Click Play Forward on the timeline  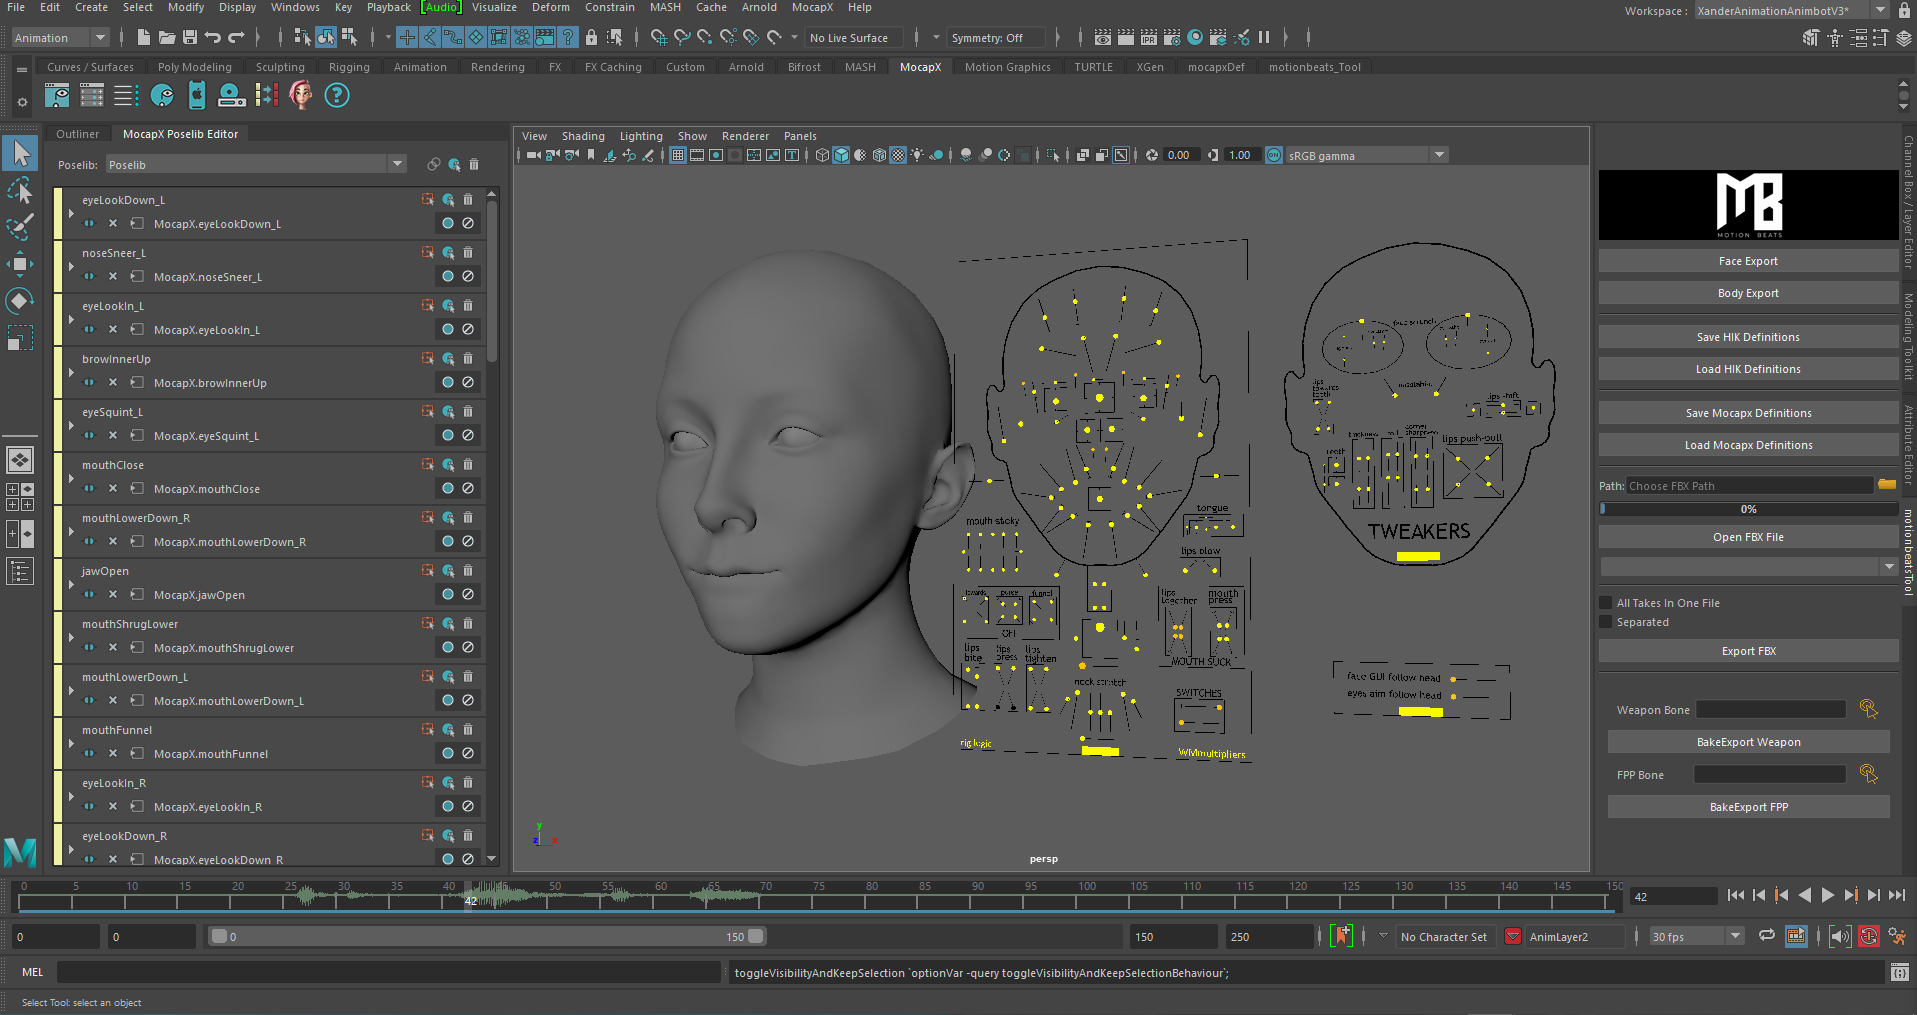coord(1828,895)
